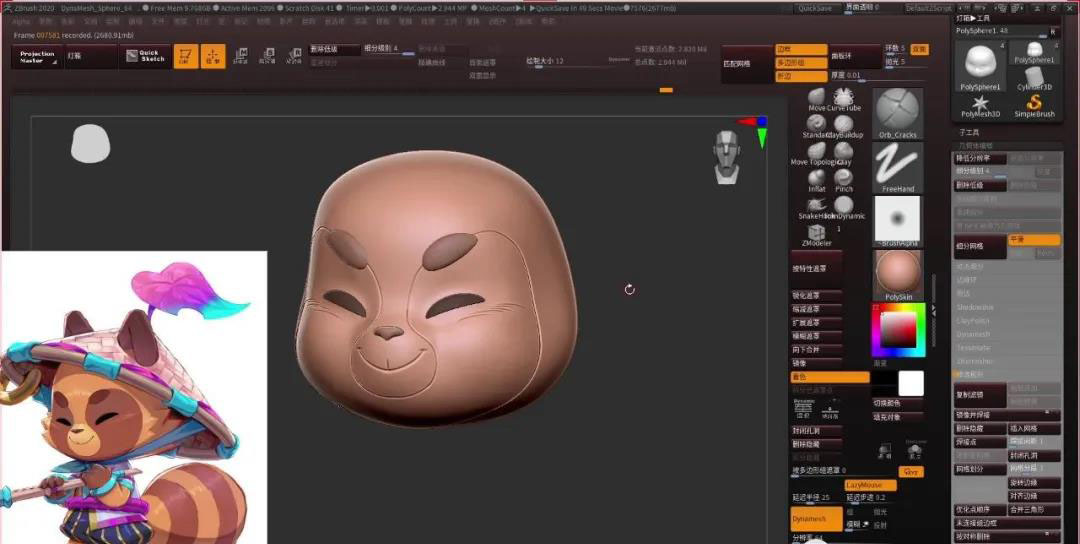Select the CurveTube brush
This screenshot has width=1080, height=544.
(x=843, y=97)
